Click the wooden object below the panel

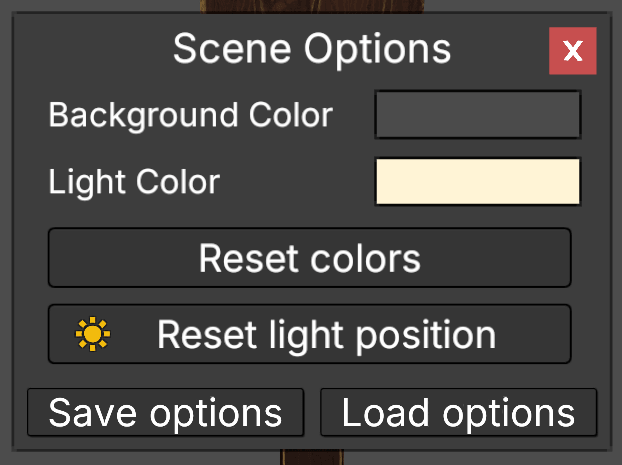pos(310,458)
